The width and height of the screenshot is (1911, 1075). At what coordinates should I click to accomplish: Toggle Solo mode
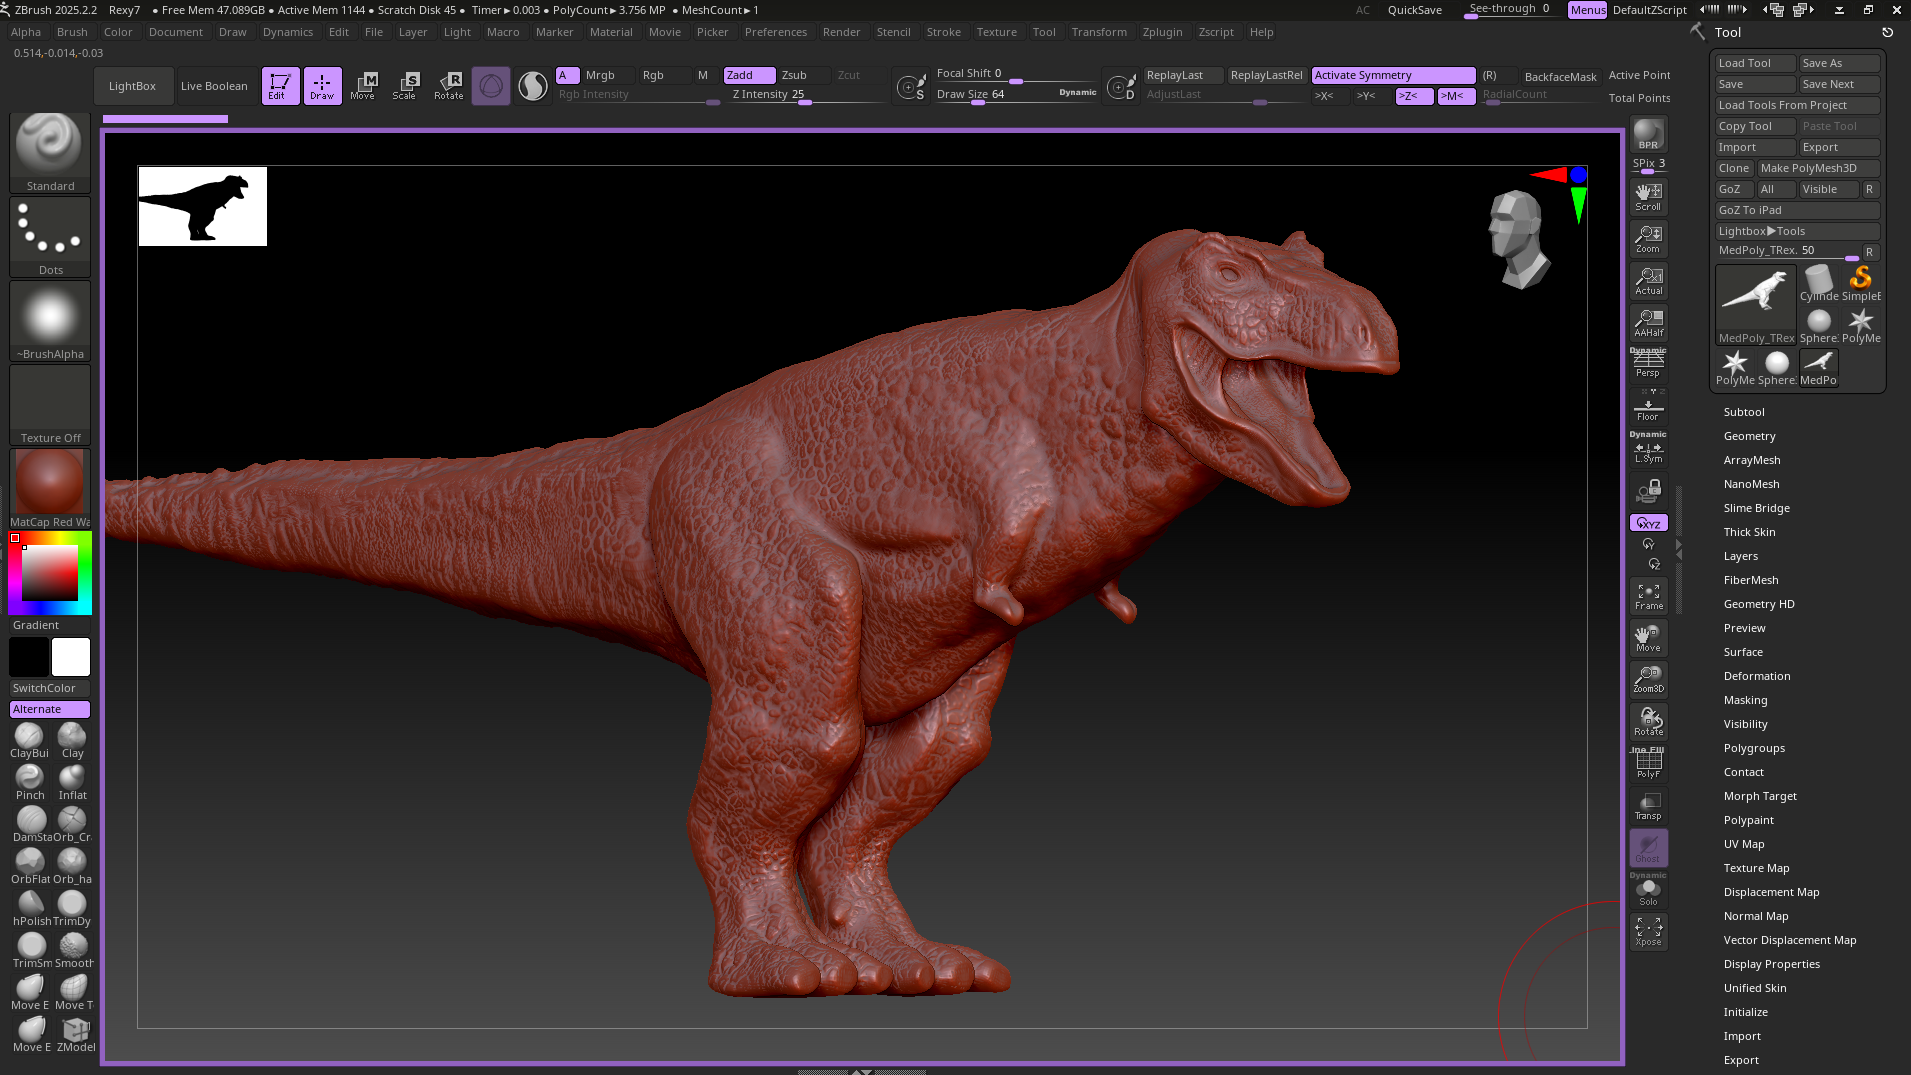point(1648,890)
